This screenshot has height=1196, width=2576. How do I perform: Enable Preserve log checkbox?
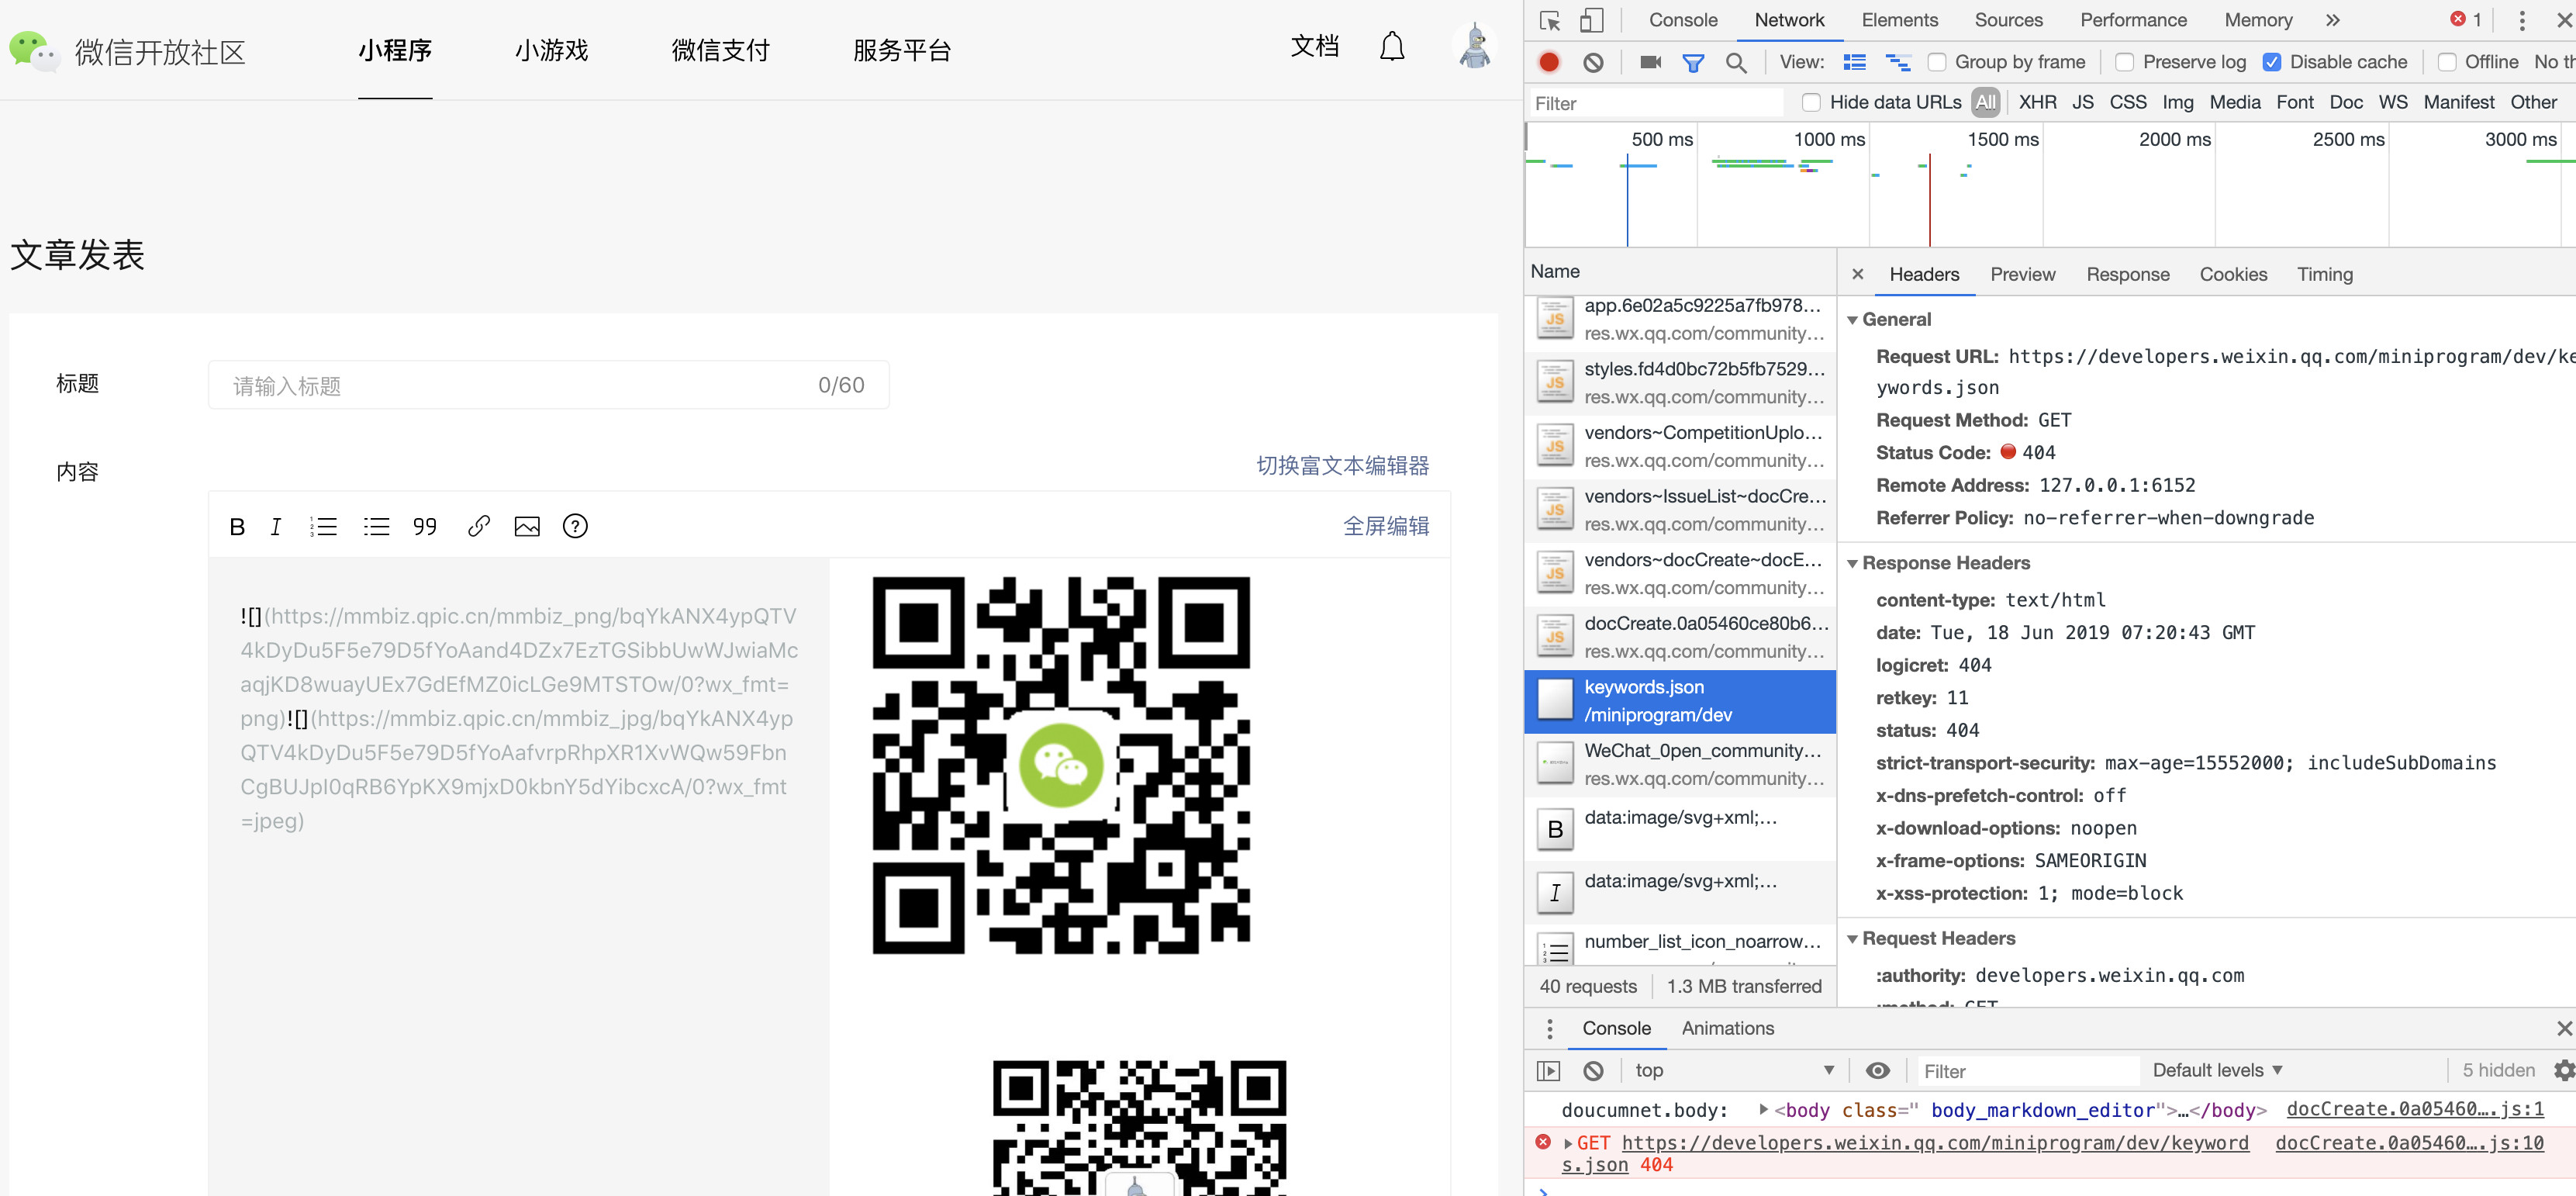2125,63
